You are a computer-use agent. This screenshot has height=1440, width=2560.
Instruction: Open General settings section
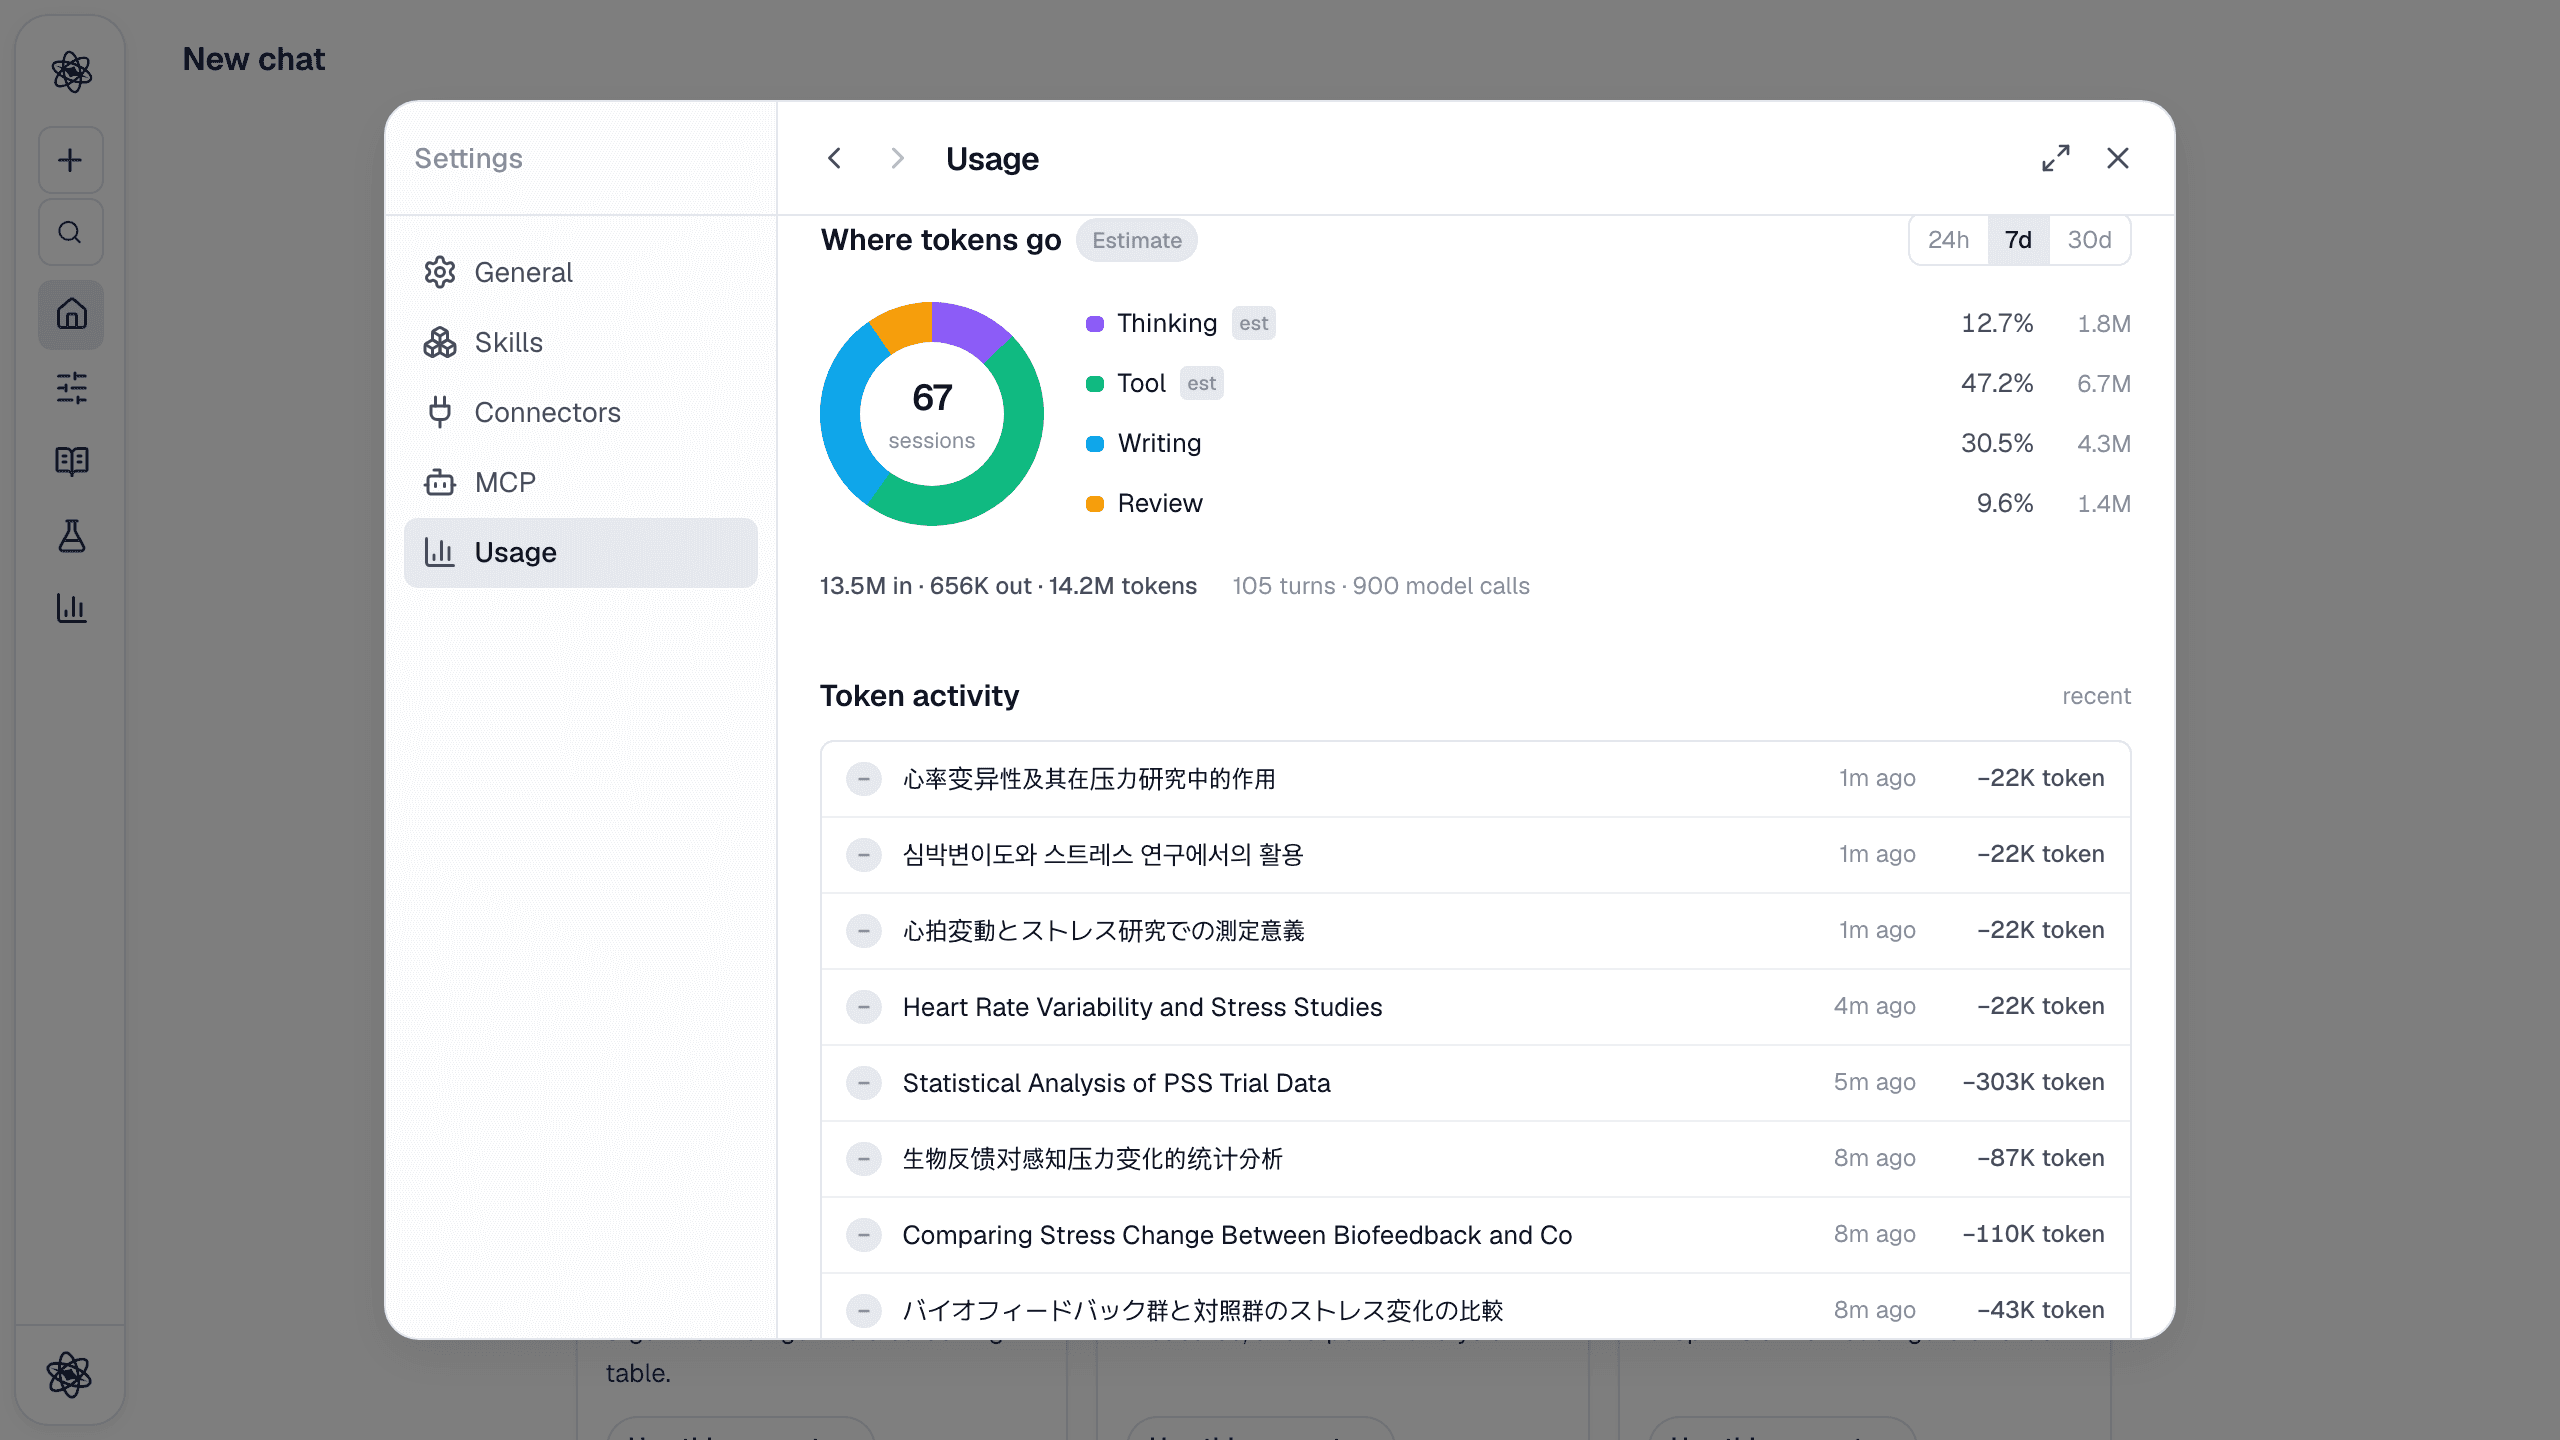click(580, 272)
